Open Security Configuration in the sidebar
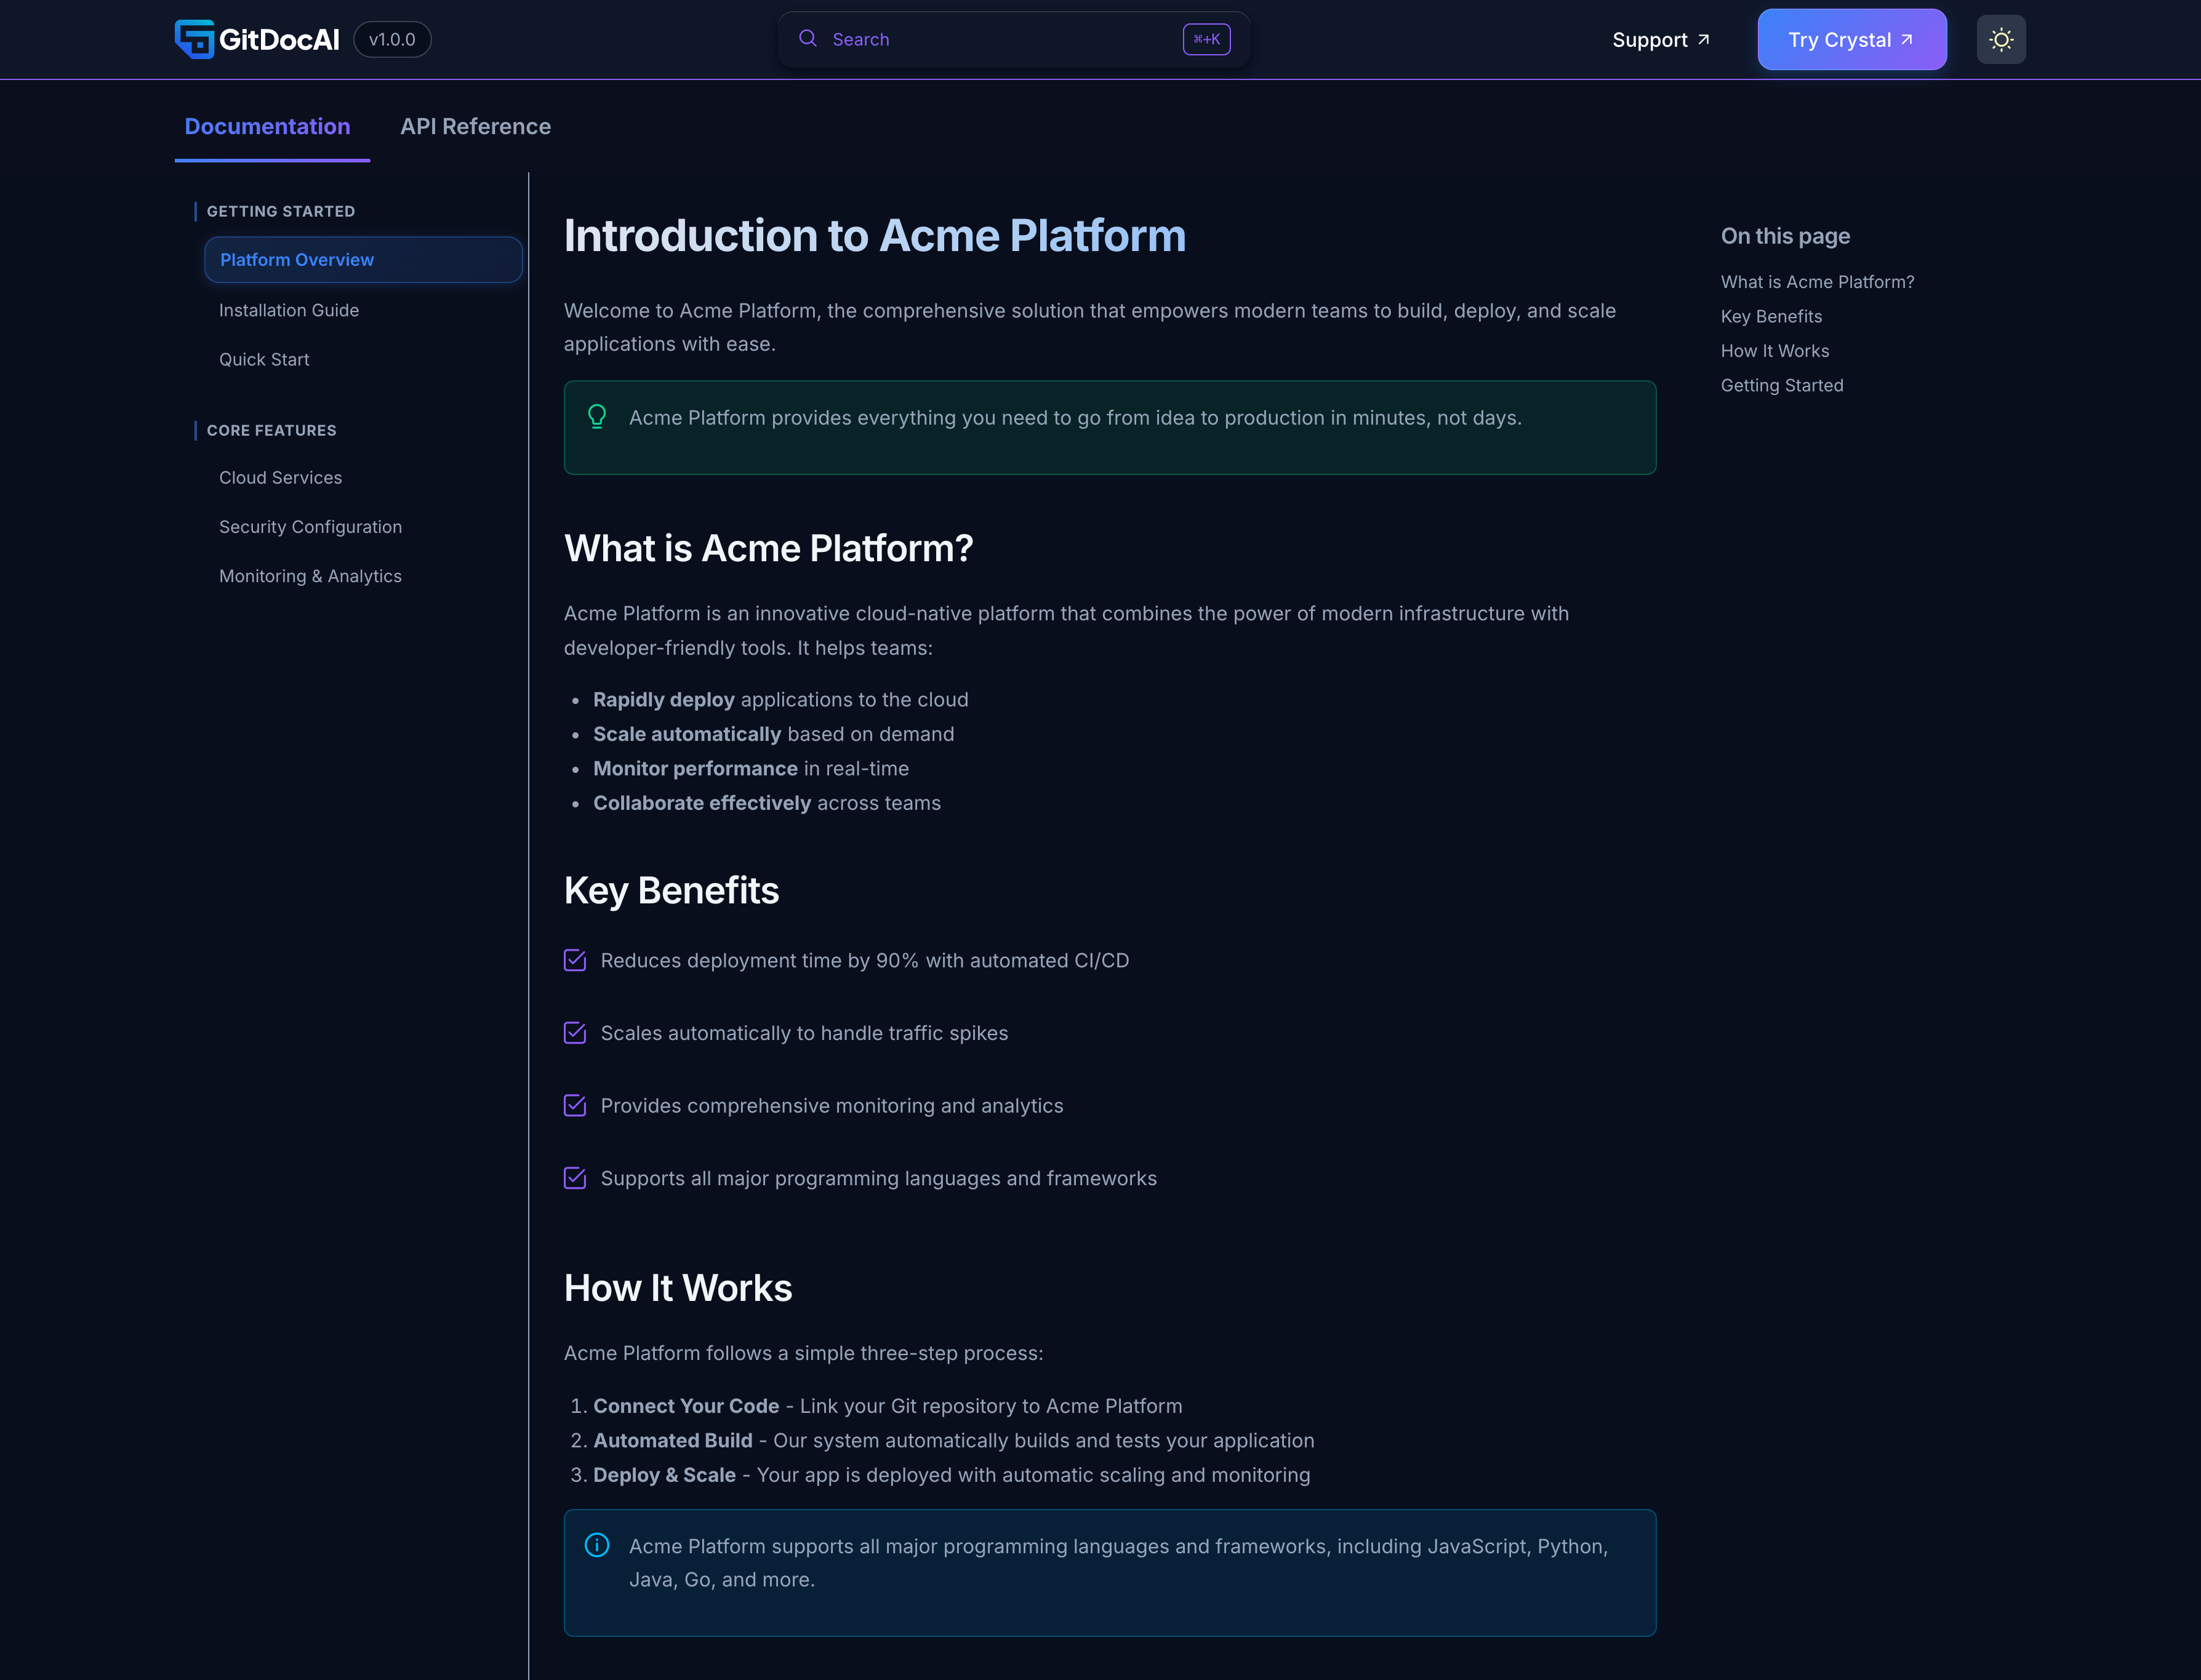The height and width of the screenshot is (1680, 2201). coord(310,527)
